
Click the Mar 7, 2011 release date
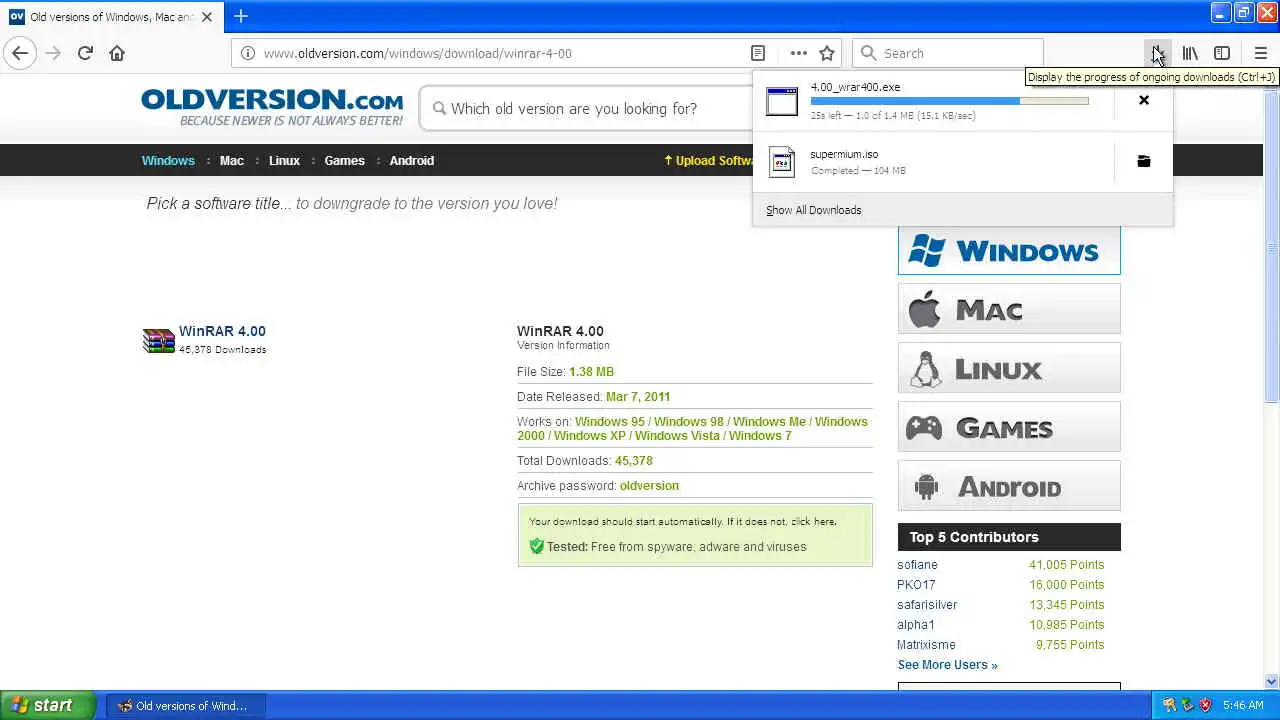coord(638,397)
